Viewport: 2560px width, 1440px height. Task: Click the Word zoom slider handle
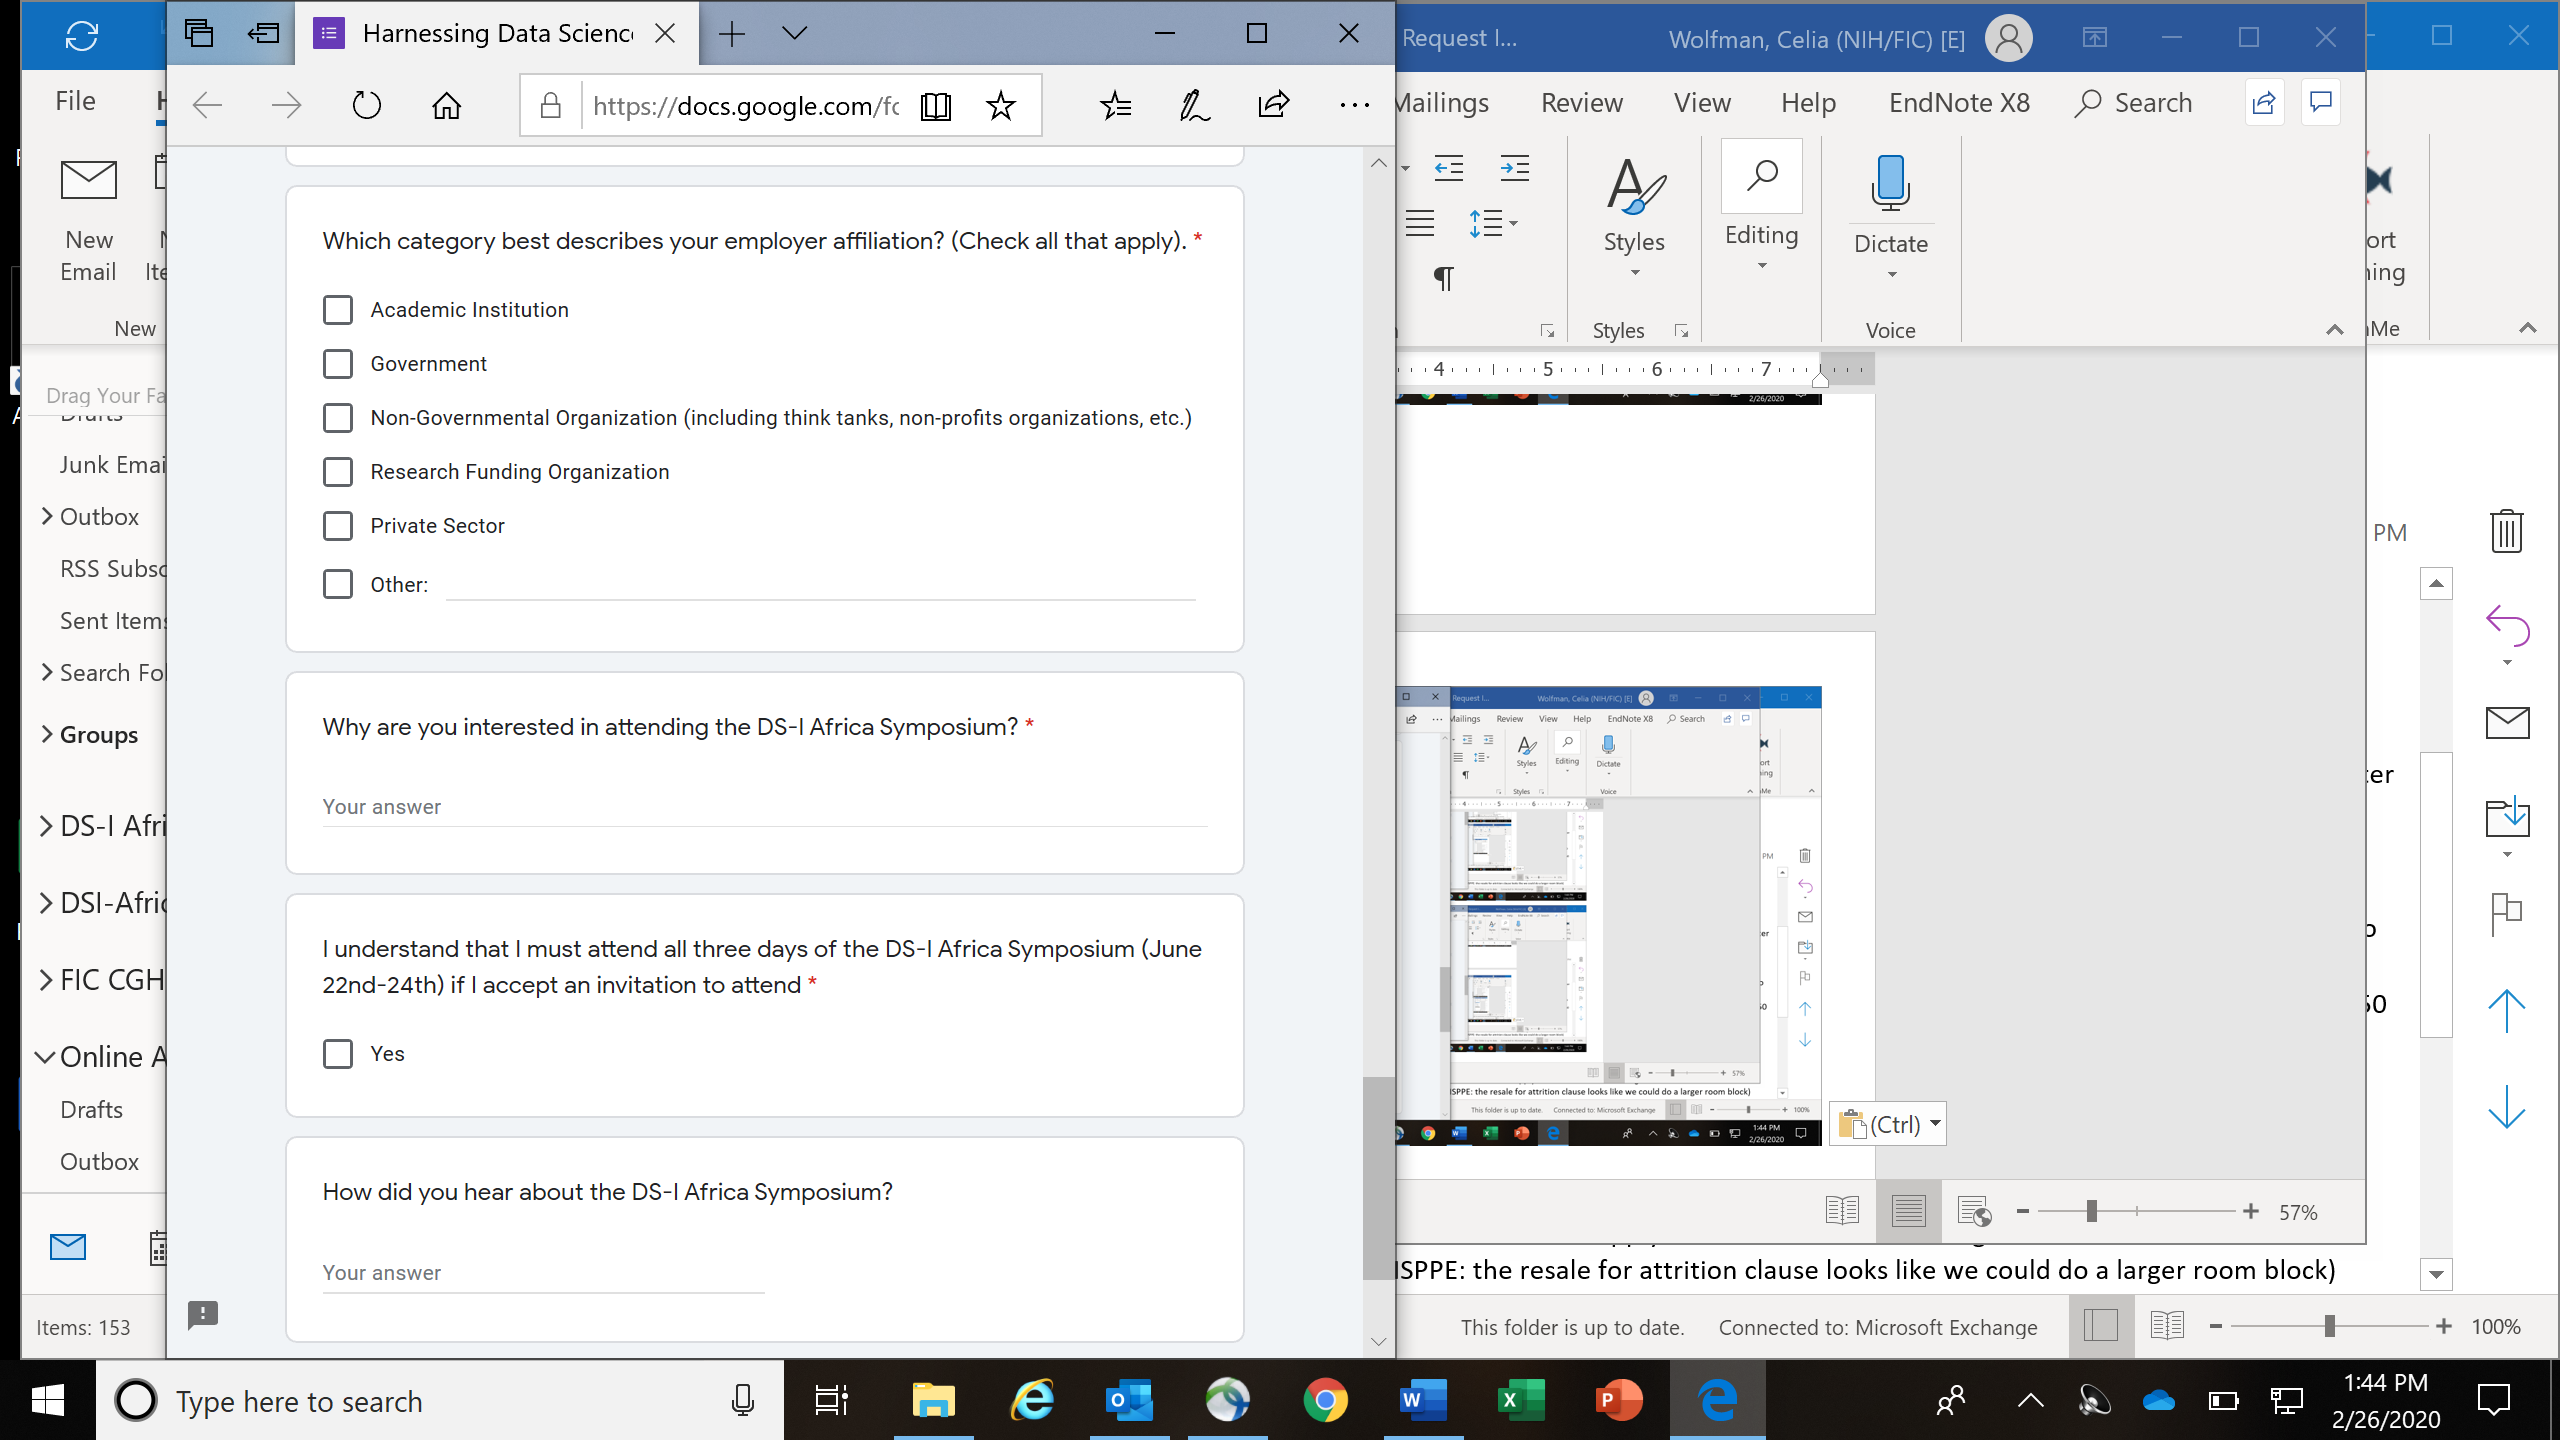tap(2091, 1212)
